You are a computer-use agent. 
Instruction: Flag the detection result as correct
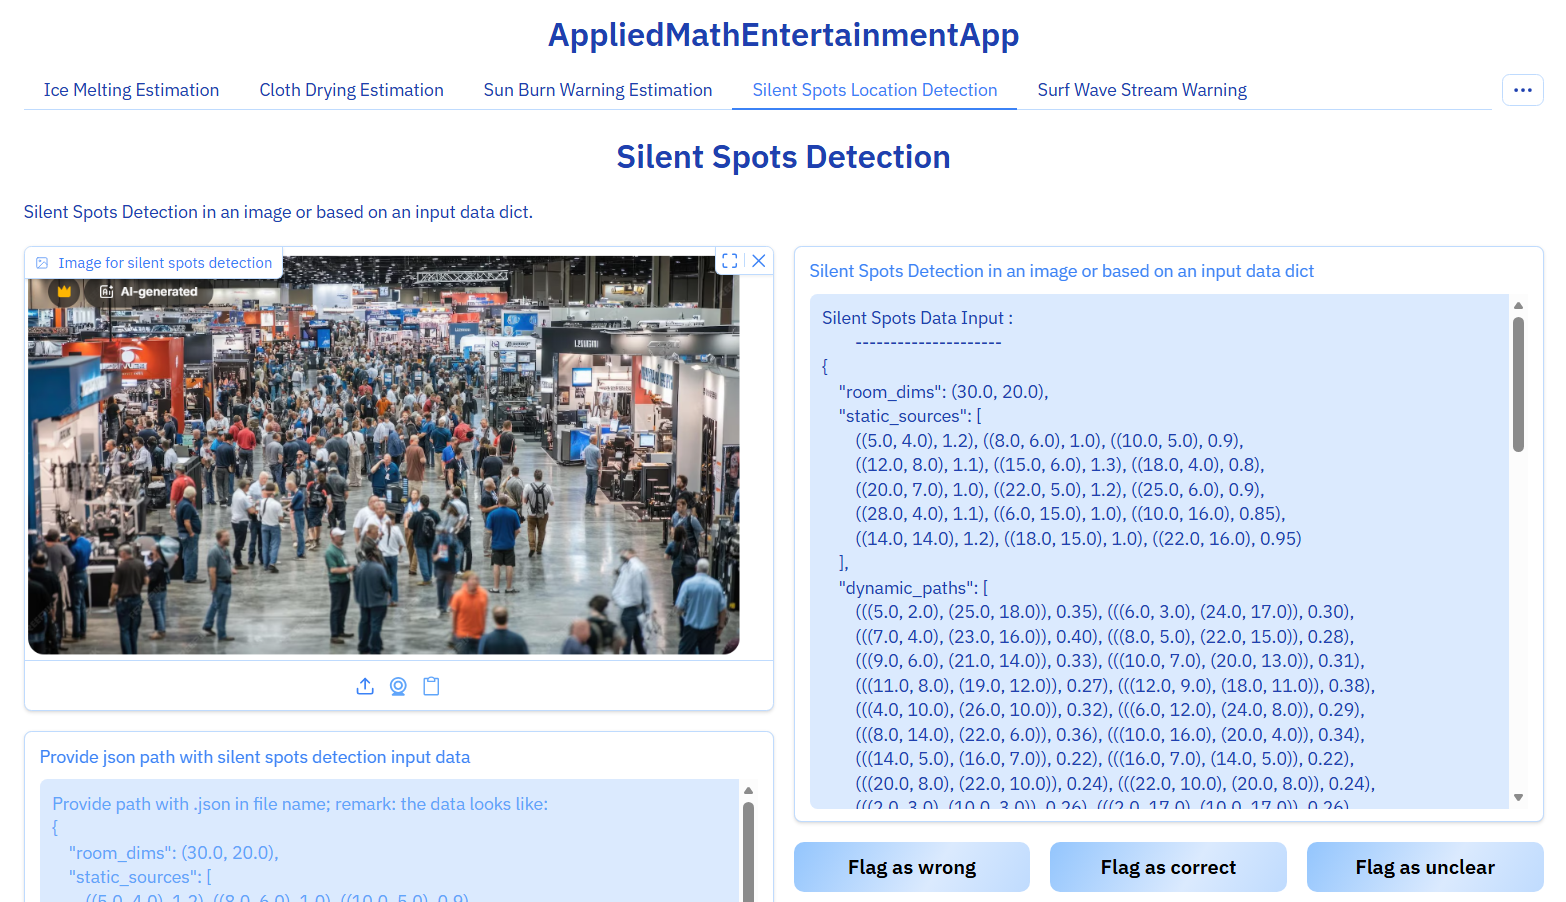(1167, 866)
